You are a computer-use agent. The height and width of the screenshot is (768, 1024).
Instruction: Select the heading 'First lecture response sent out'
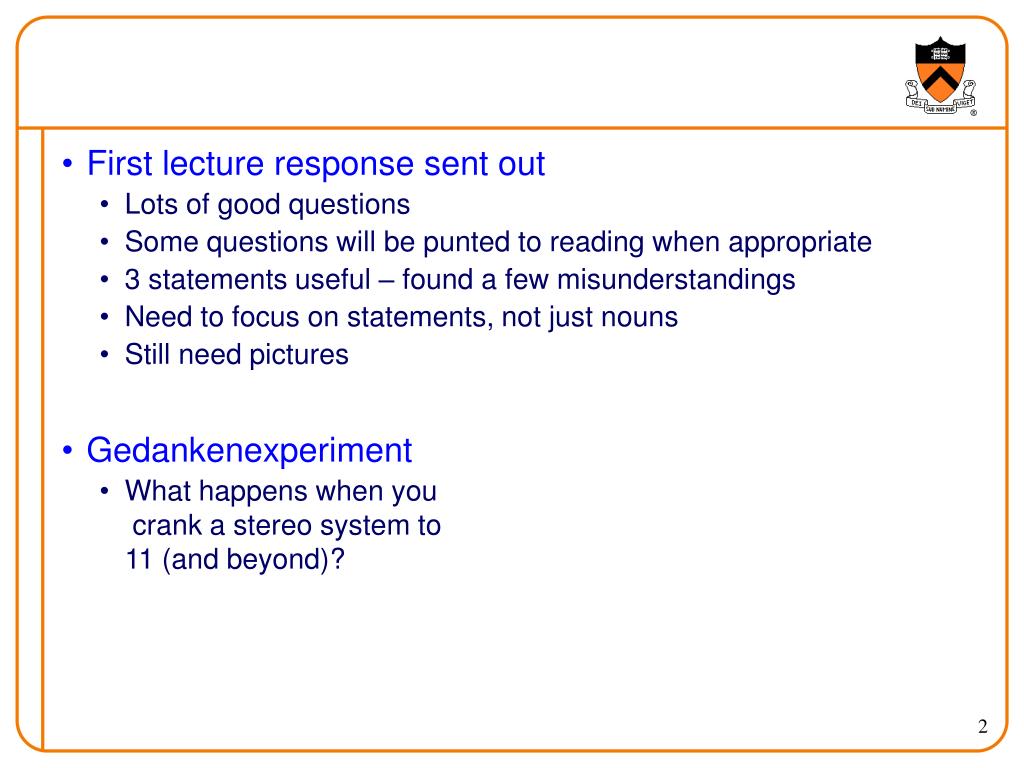(x=316, y=163)
